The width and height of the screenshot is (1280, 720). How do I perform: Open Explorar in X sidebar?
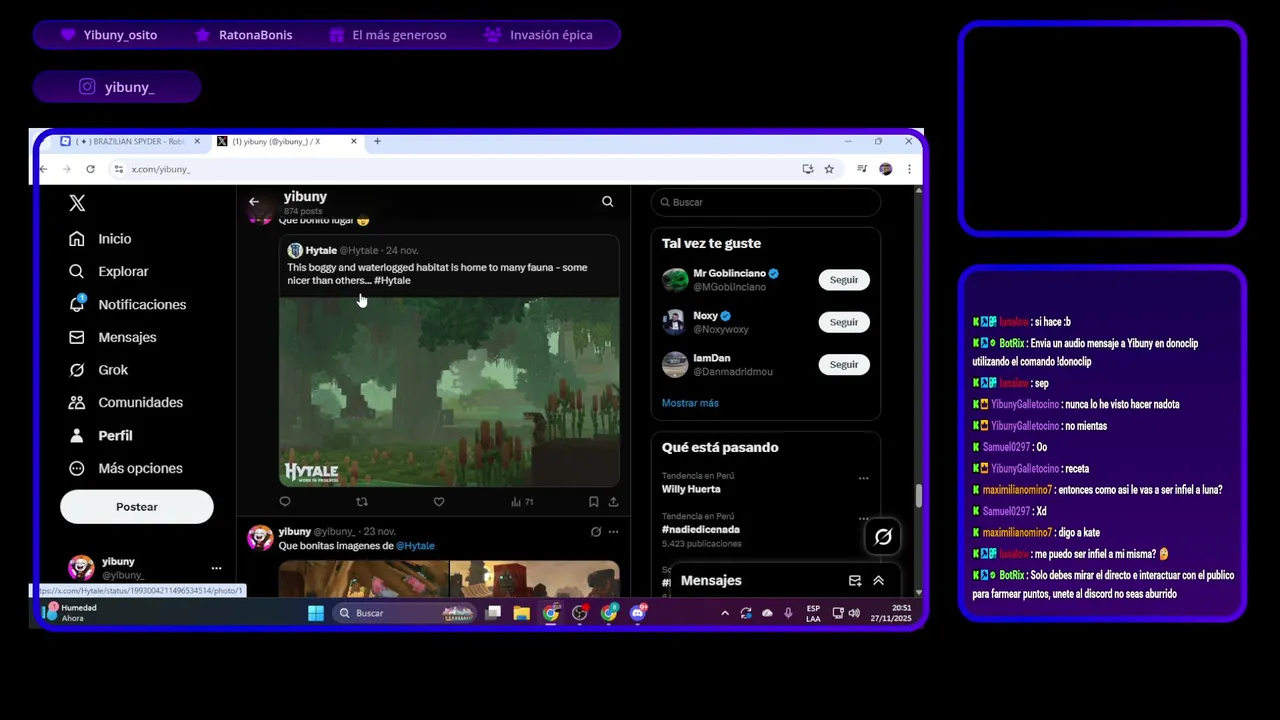(108, 271)
